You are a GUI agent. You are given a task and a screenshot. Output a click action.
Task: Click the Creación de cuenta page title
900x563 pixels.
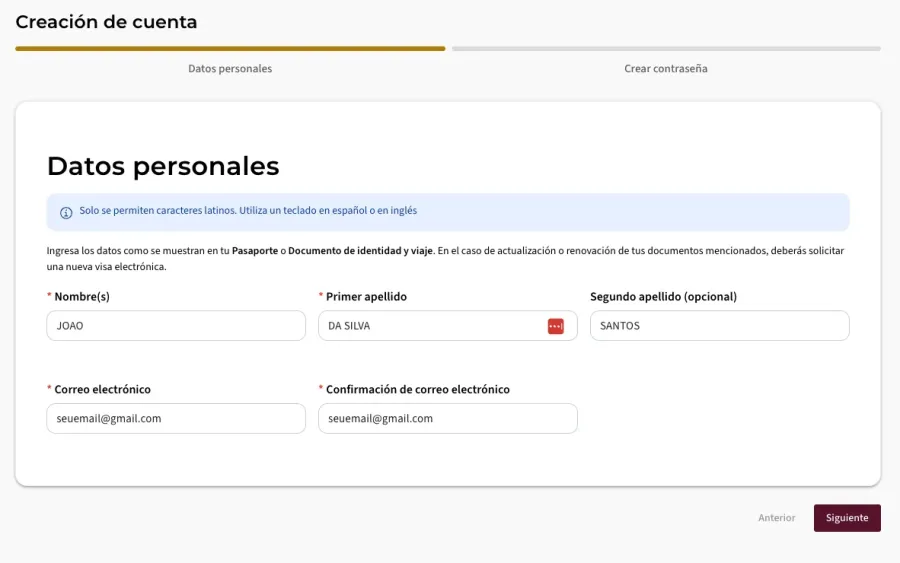point(106,22)
